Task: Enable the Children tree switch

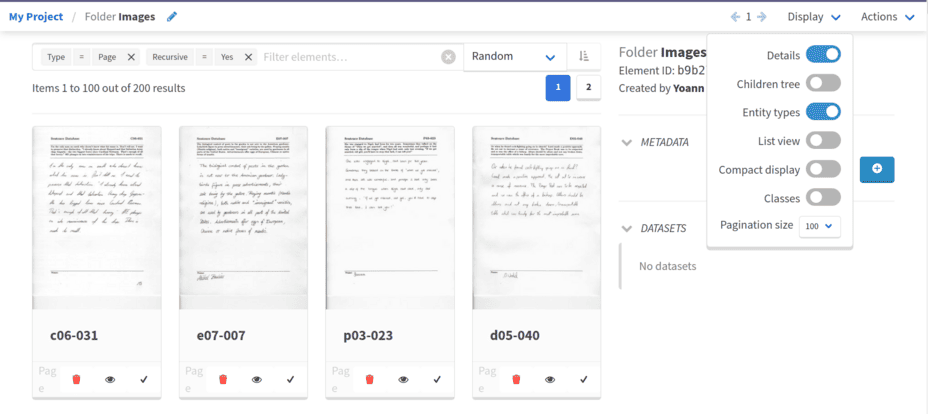Action: [823, 83]
